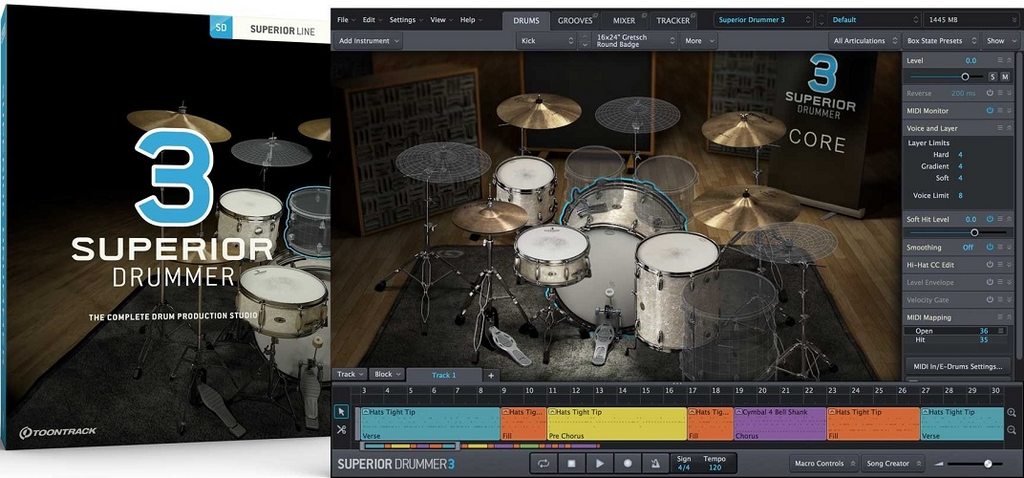Pop out the TRACKER tab window icon
Viewport: 1024px width, 478px height.
694,15
